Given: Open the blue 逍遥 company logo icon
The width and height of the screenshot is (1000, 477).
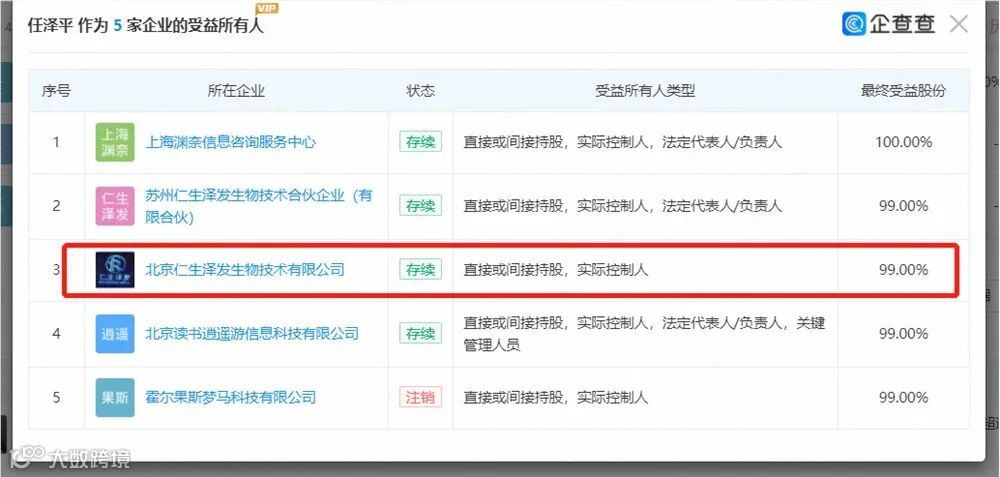Looking at the screenshot, I should pyautogui.click(x=115, y=334).
